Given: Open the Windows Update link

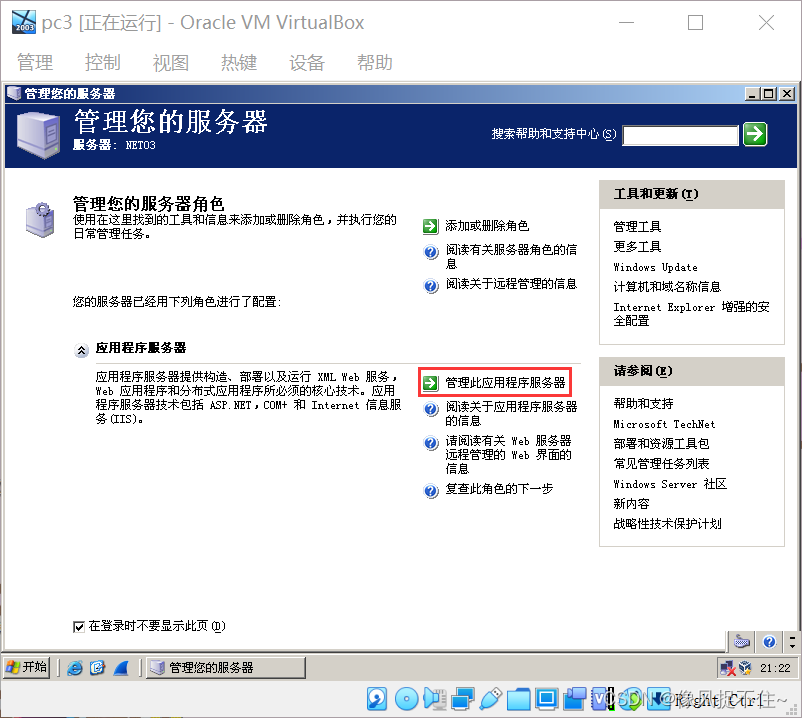Looking at the screenshot, I should pyautogui.click(x=655, y=267).
